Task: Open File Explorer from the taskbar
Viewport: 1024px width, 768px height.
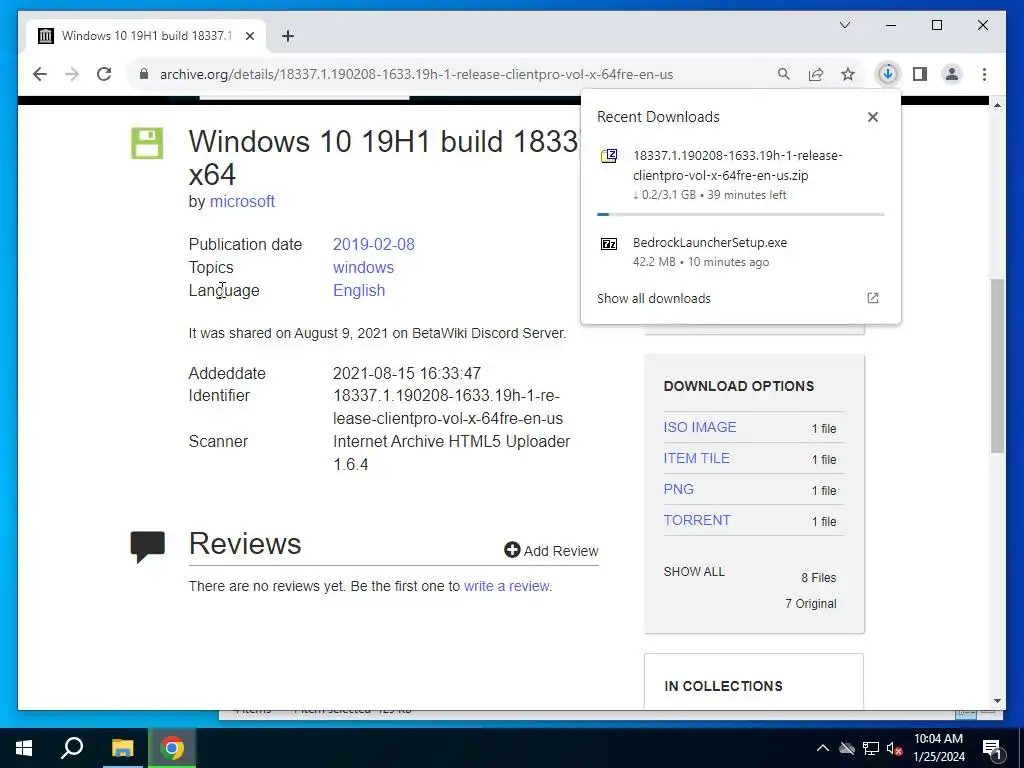Action: point(122,748)
